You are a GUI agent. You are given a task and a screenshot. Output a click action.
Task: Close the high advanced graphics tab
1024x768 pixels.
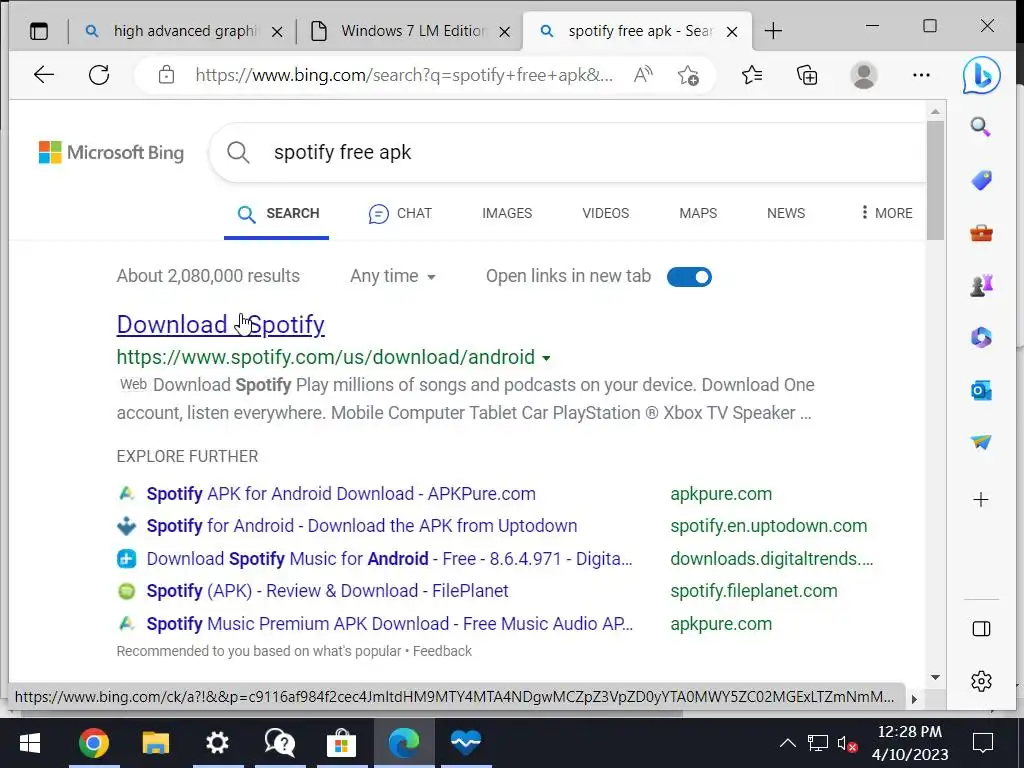(278, 31)
